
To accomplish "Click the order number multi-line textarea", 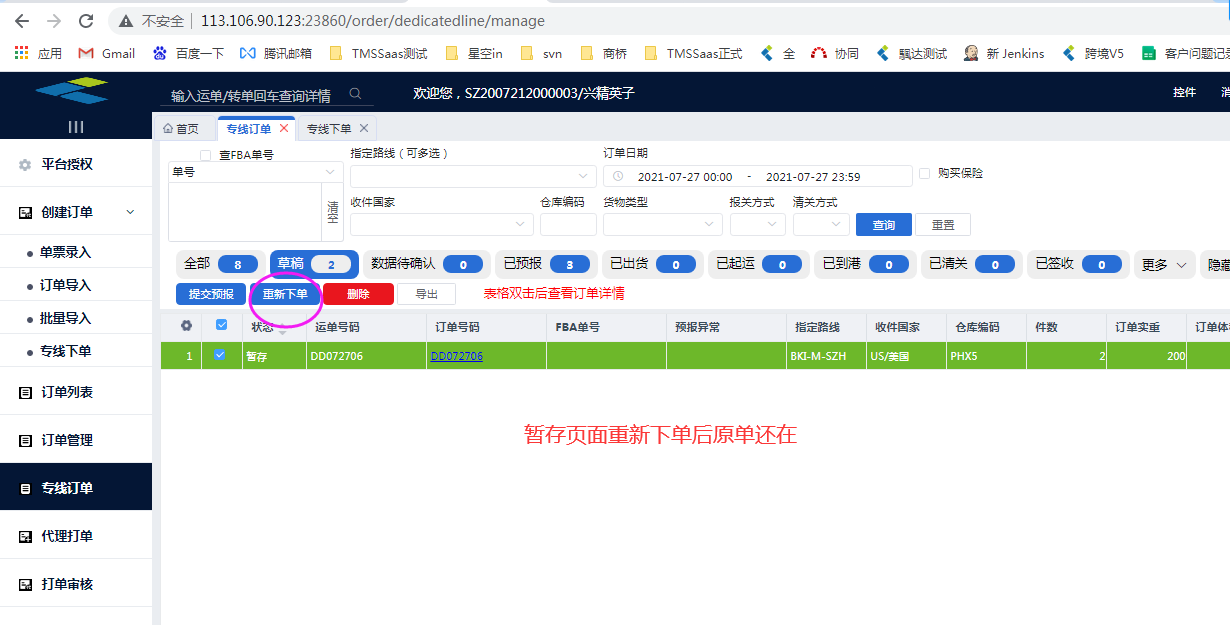I will point(245,212).
